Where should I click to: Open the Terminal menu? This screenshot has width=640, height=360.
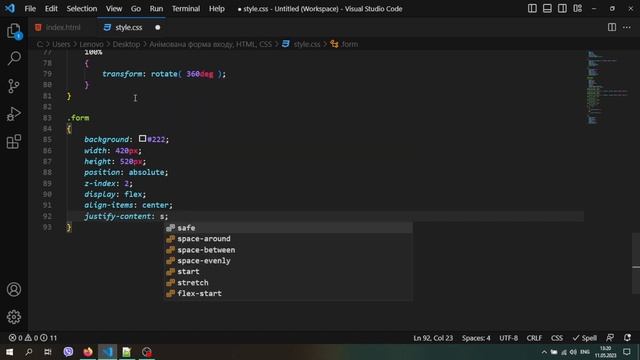[x=186, y=9]
